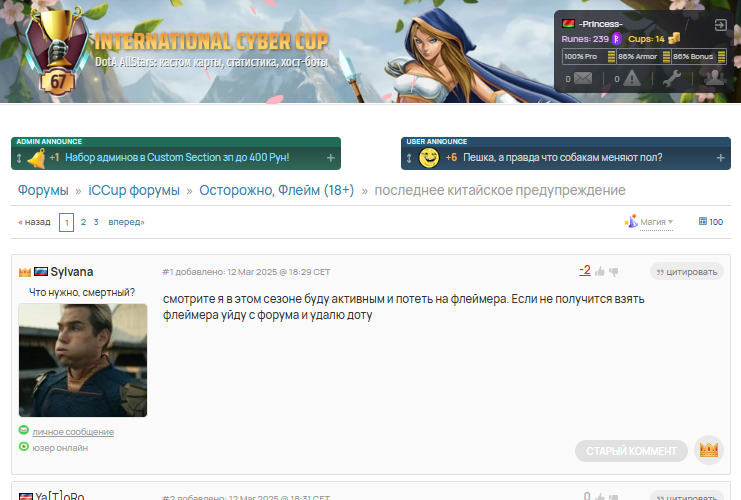This screenshot has height=500, width=741.
Task: Click the -2 rating of post #1
Action: tap(585, 270)
